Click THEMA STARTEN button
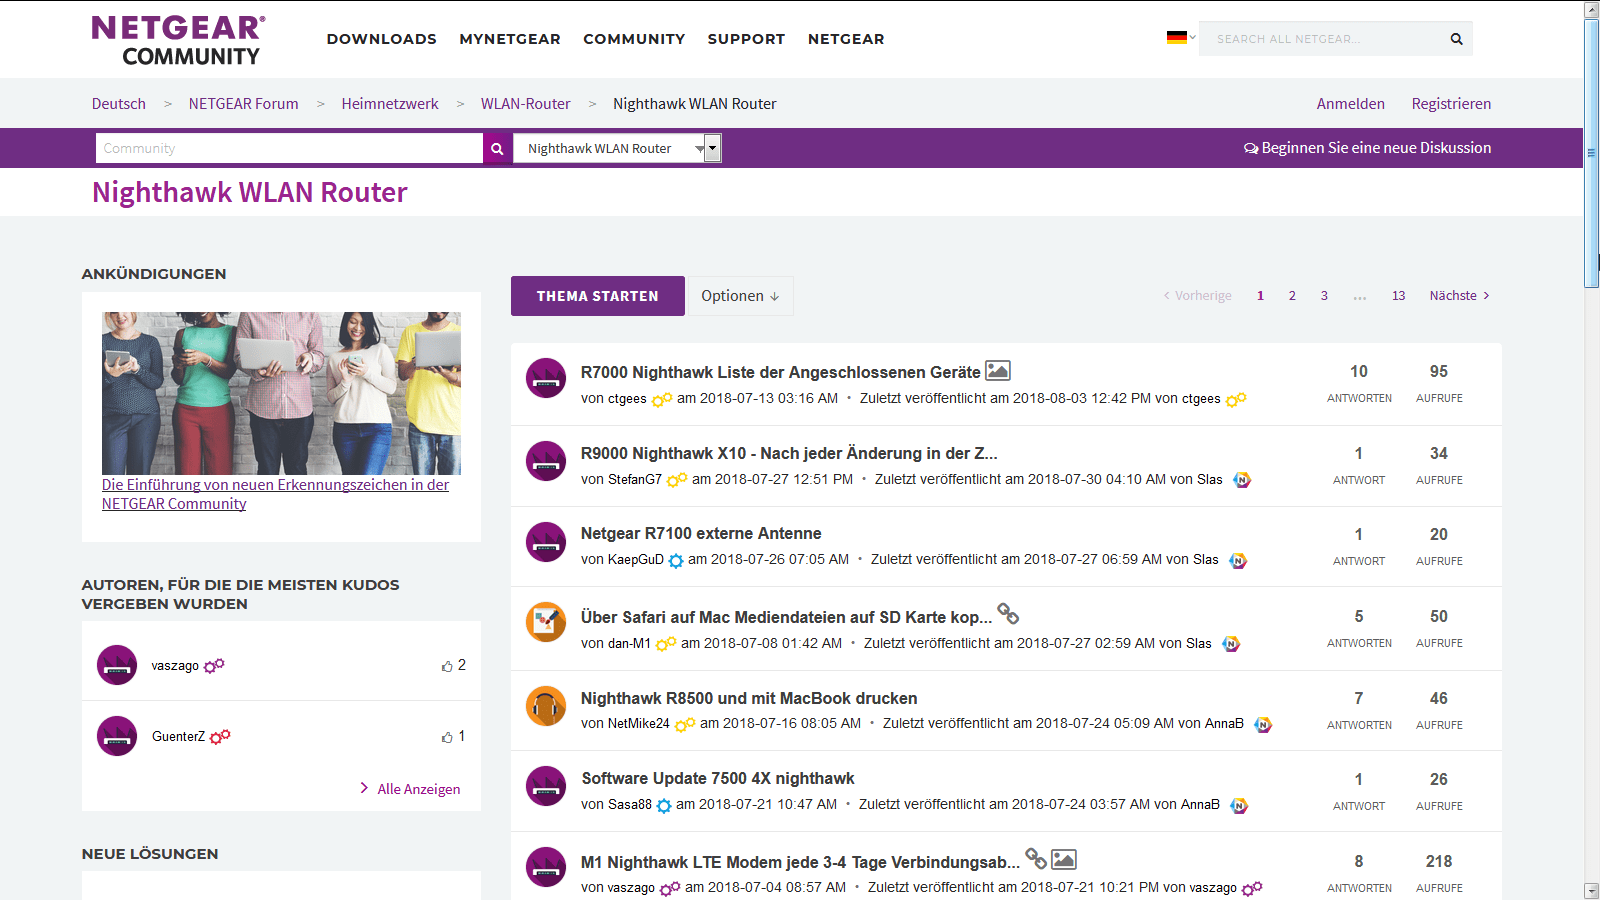 coord(598,296)
